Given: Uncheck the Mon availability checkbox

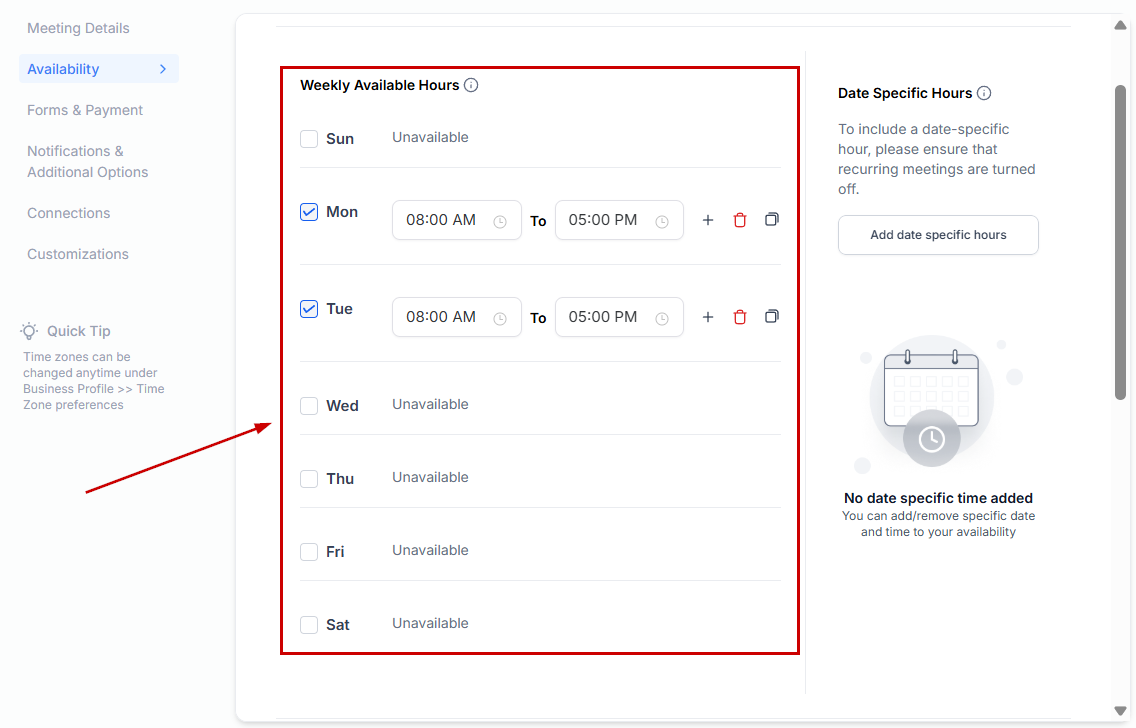Looking at the screenshot, I should pos(309,212).
